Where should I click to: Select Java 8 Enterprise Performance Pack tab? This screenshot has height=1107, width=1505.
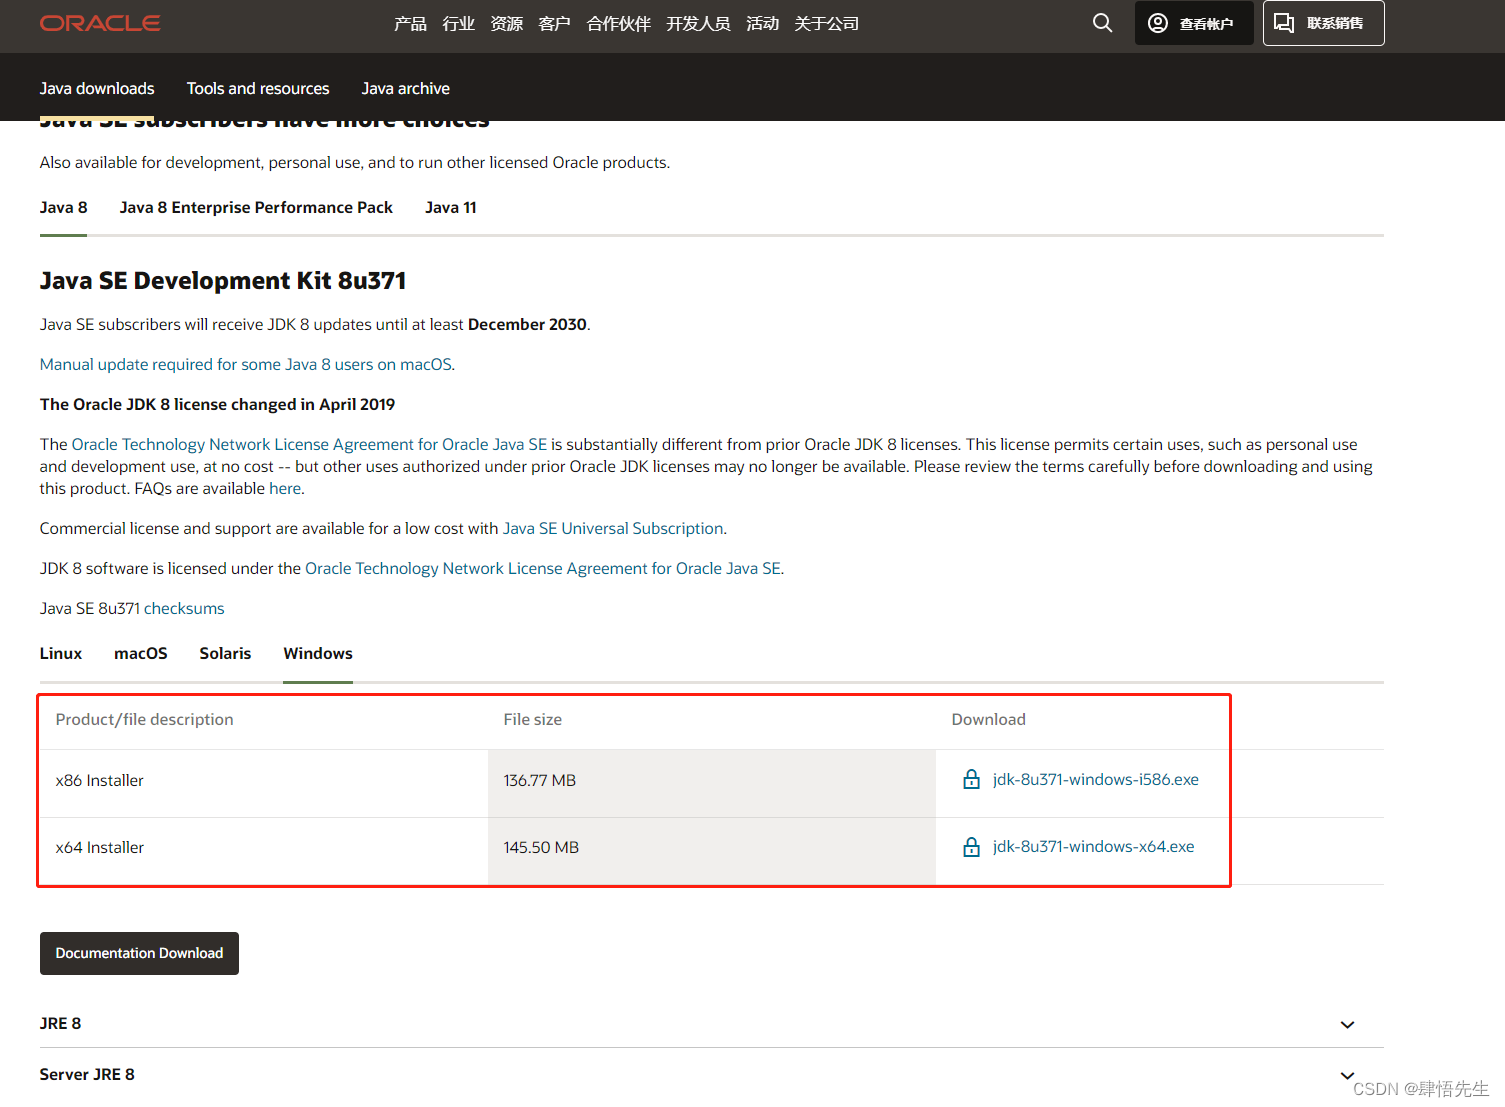256,207
